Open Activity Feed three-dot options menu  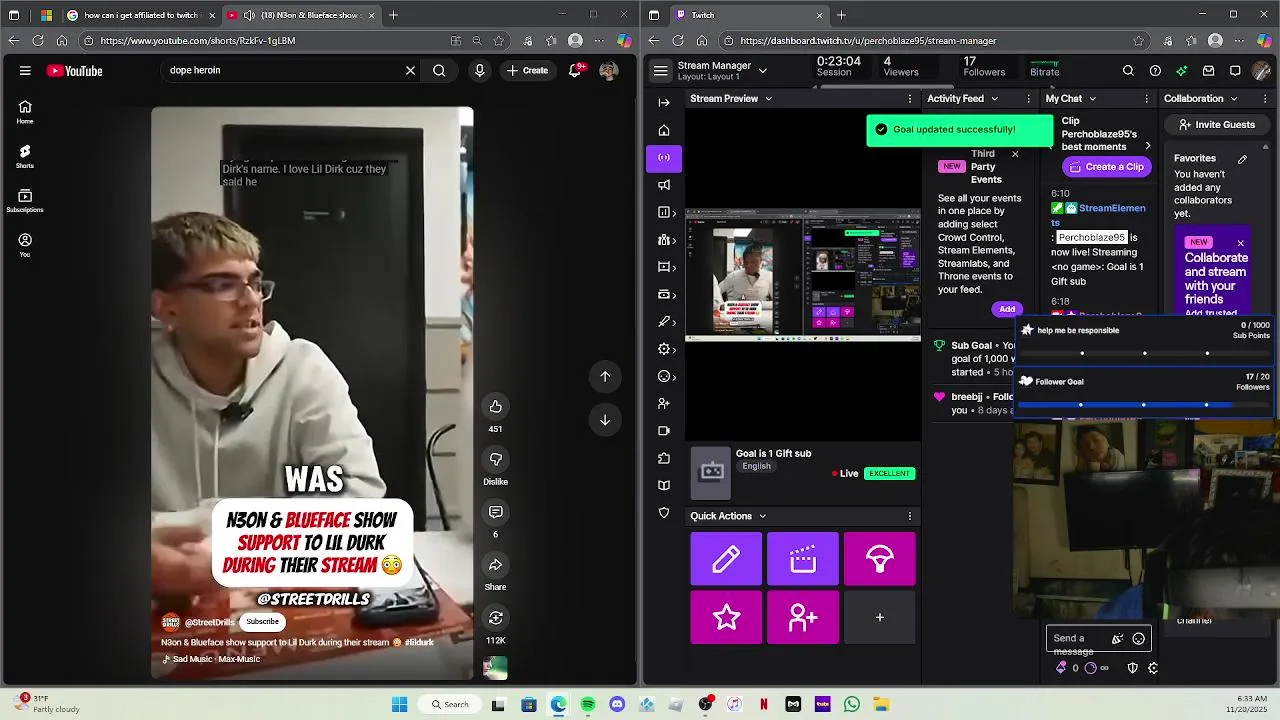1029,98
